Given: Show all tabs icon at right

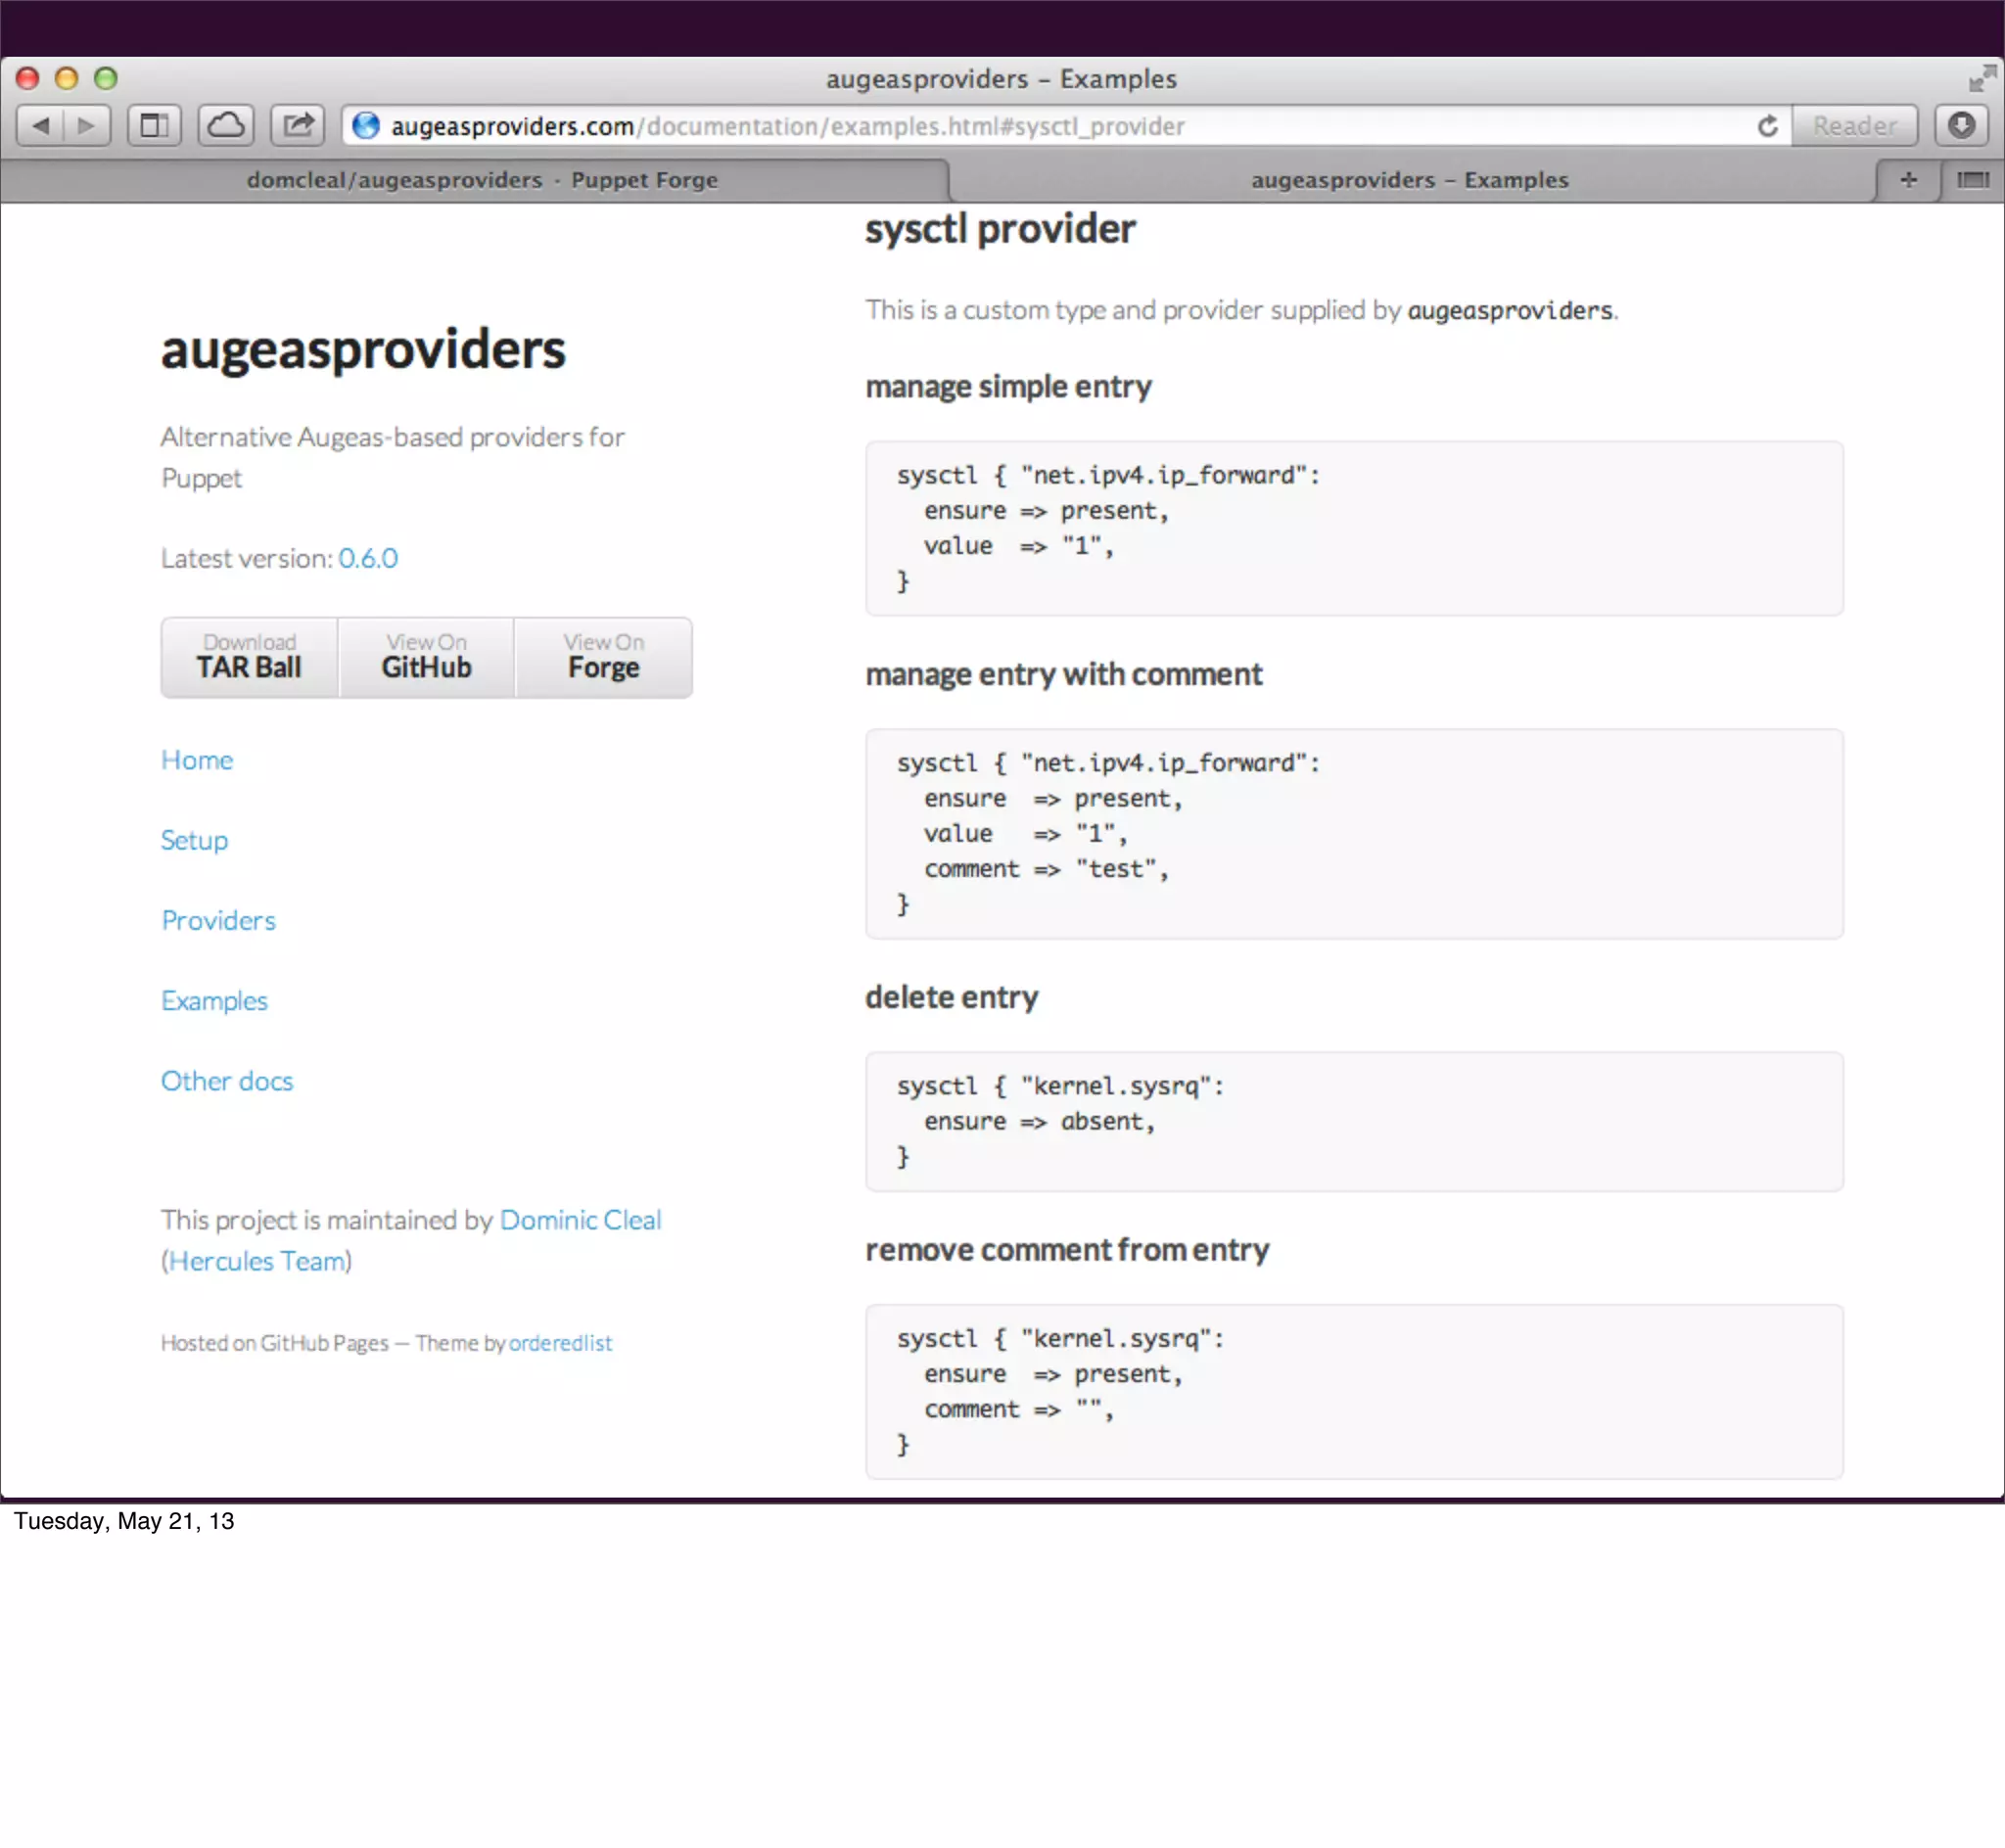Looking at the screenshot, I should [x=1972, y=180].
